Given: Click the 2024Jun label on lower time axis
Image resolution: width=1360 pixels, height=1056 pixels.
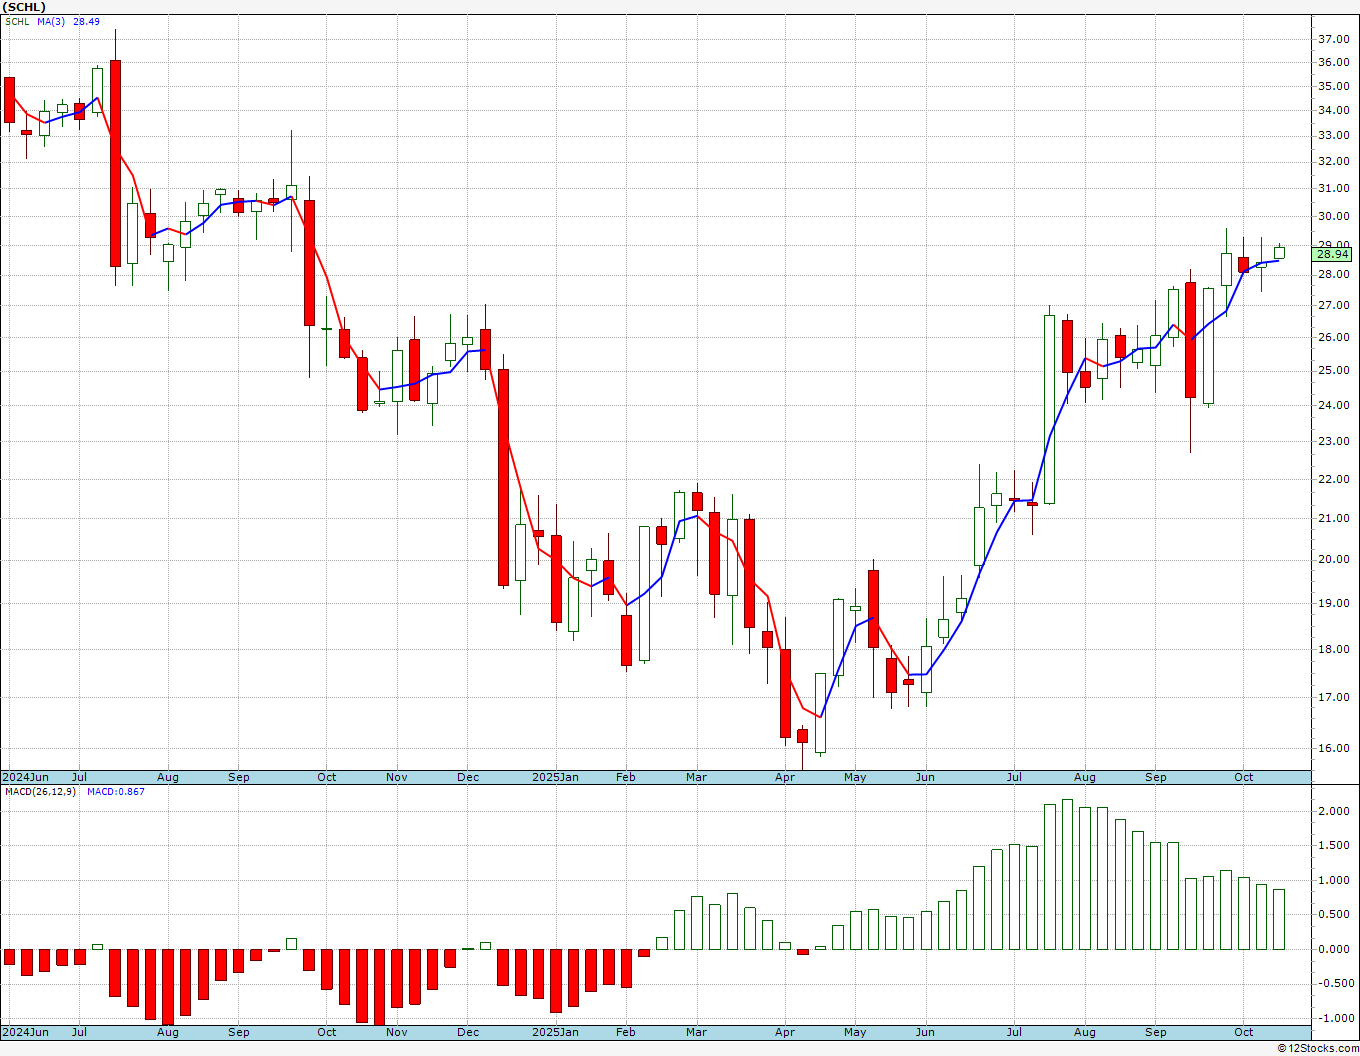Looking at the screenshot, I should click(26, 1032).
